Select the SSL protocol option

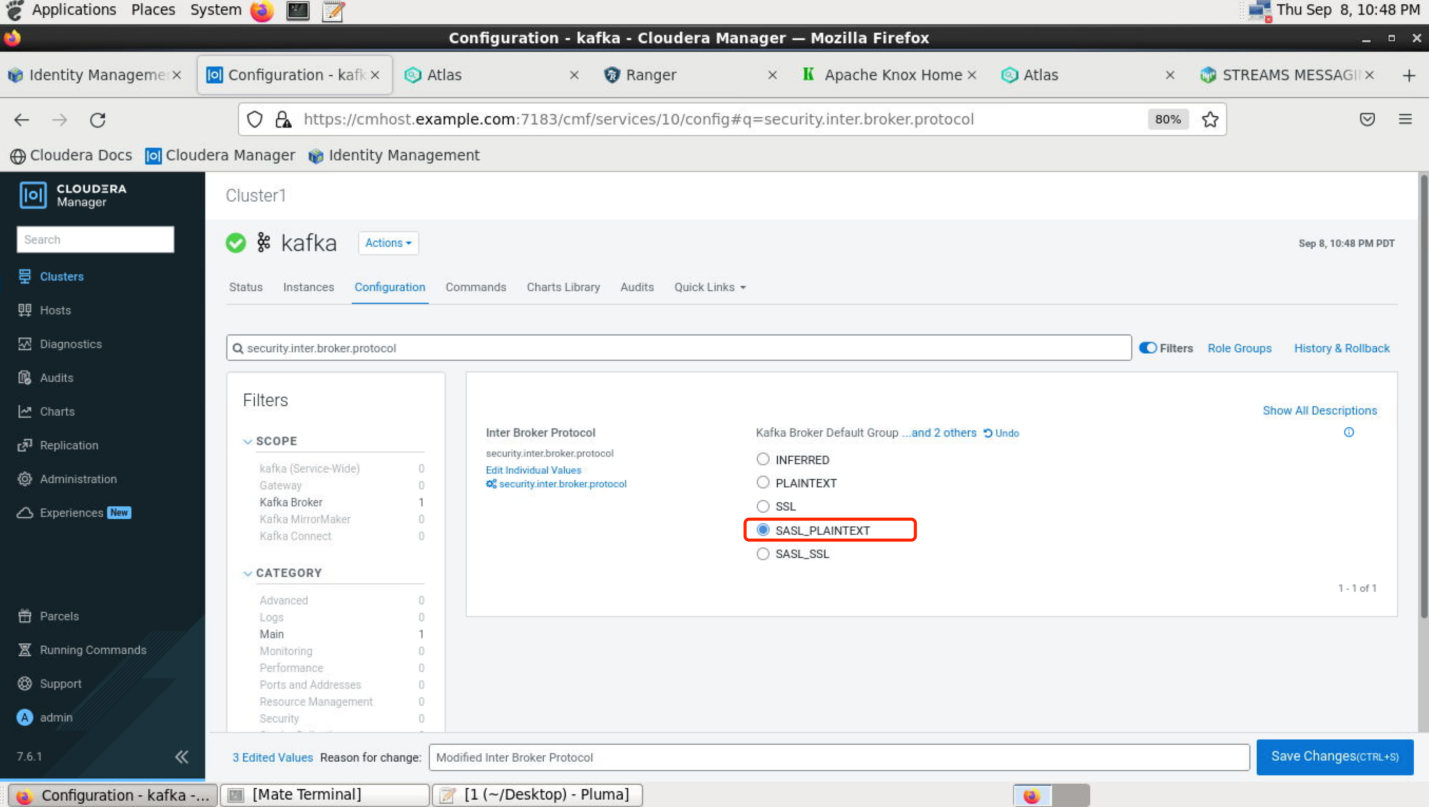coord(763,507)
